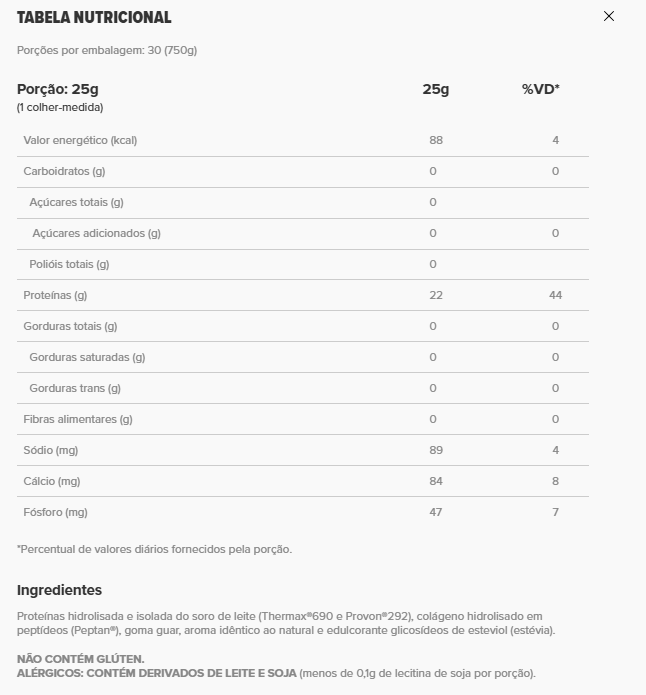Click the NÃO CONTÉM GLÚTEN notice
Image resolution: width=646 pixels, height=695 pixels.
point(81,659)
